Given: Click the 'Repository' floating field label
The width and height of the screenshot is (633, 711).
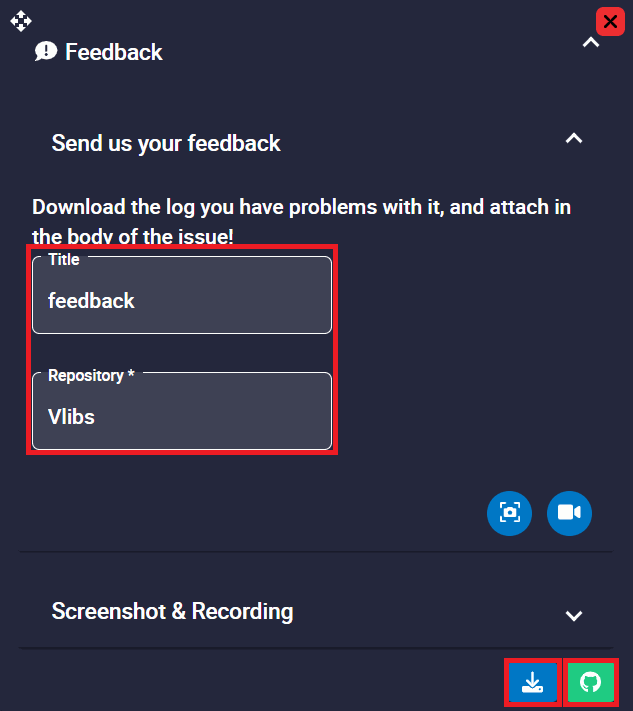Looking at the screenshot, I should pyautogui.click(x=85, y=376).
